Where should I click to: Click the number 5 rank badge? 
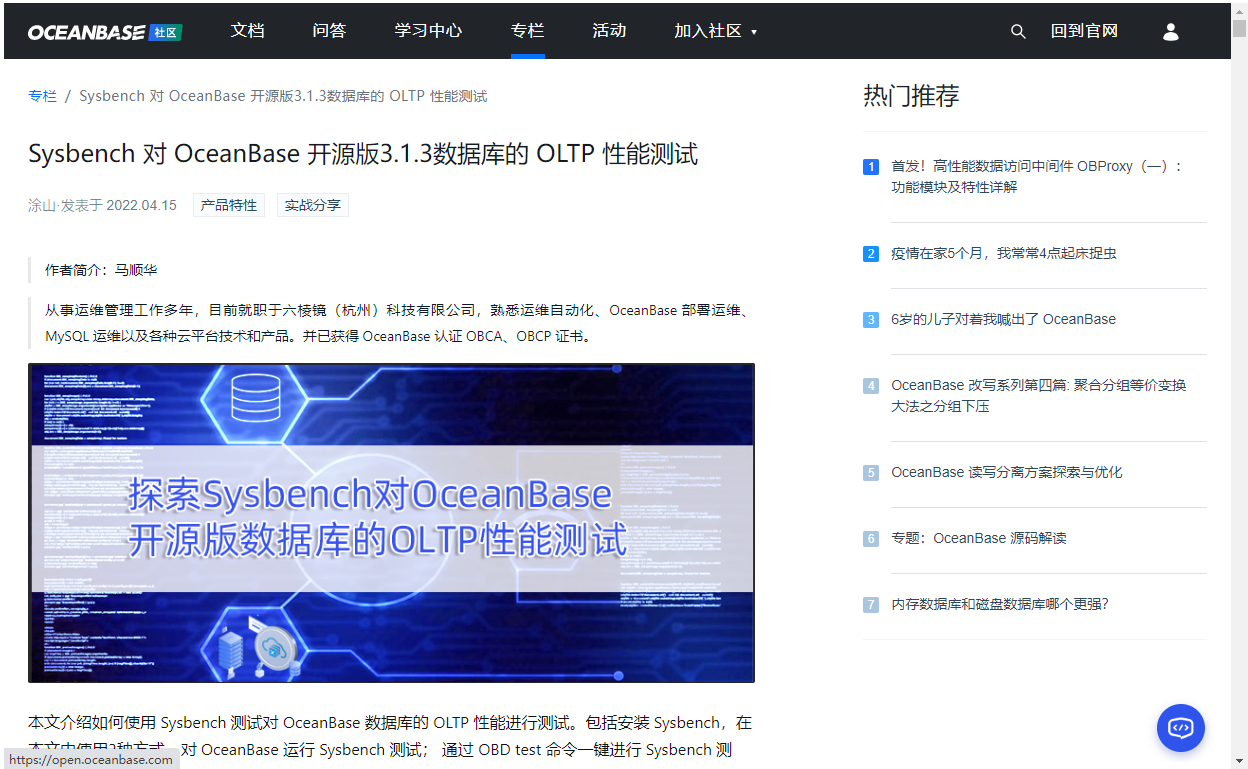871,473
